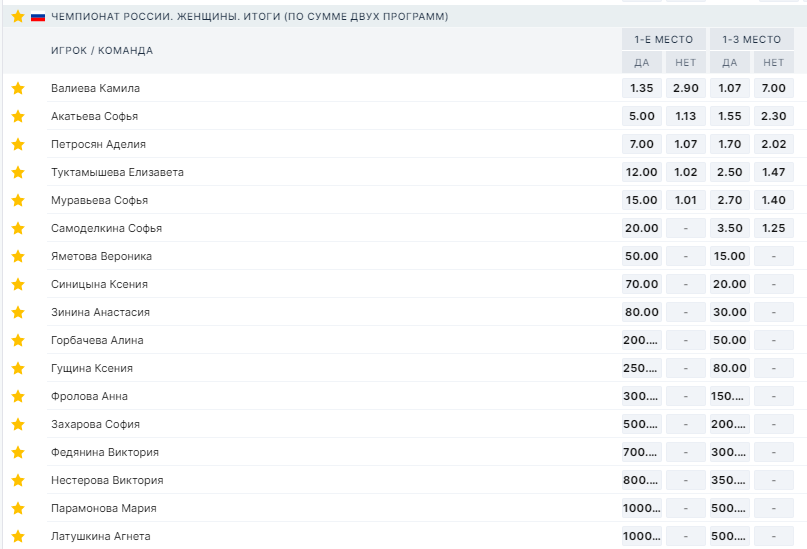The image size is (807, 549).
Task: Click 1.47 НЕТ top-three odds for Туктамышева
Action: pos(773,172)
